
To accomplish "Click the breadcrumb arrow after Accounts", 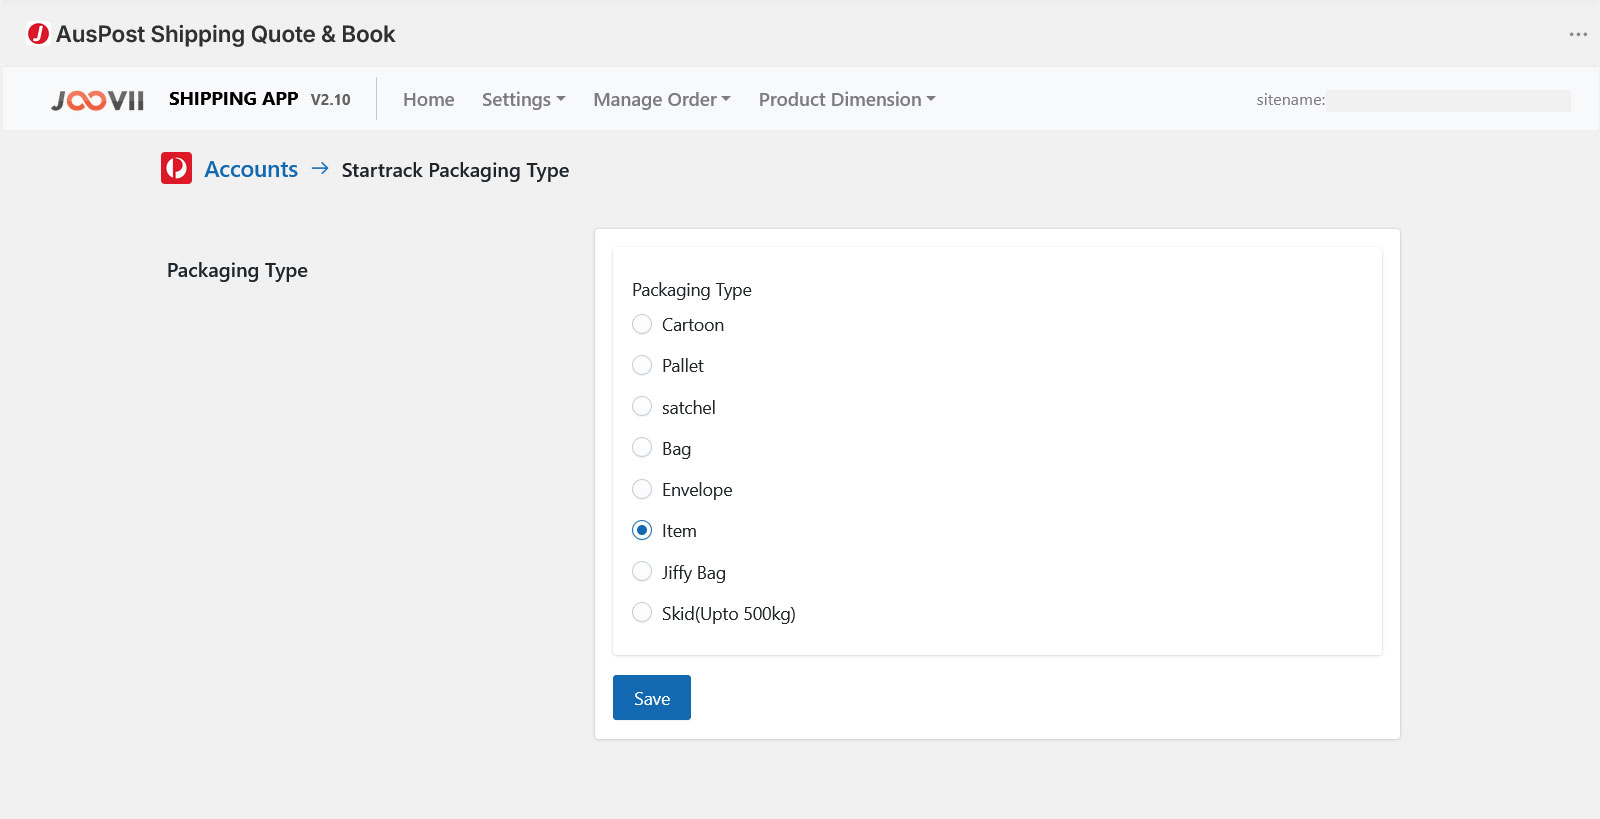I will [x=320, y=169].
